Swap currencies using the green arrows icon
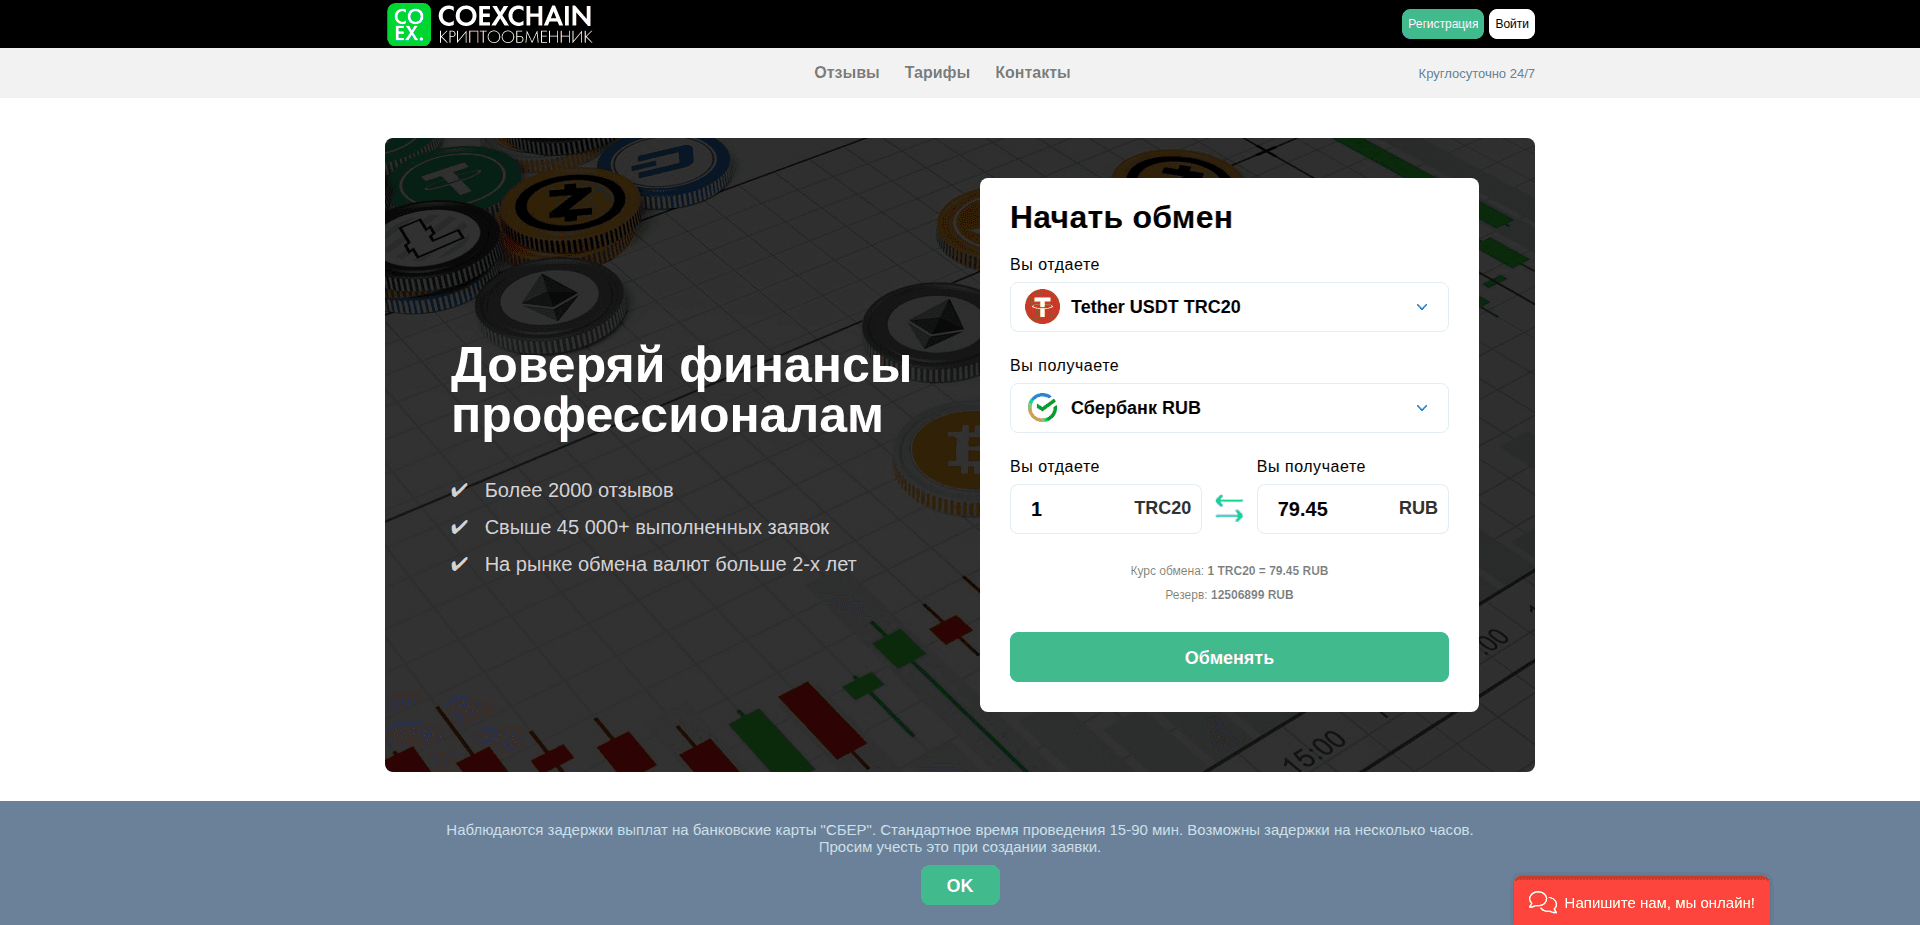This screenshot has width=1920, height=925. coord(1229,509)
